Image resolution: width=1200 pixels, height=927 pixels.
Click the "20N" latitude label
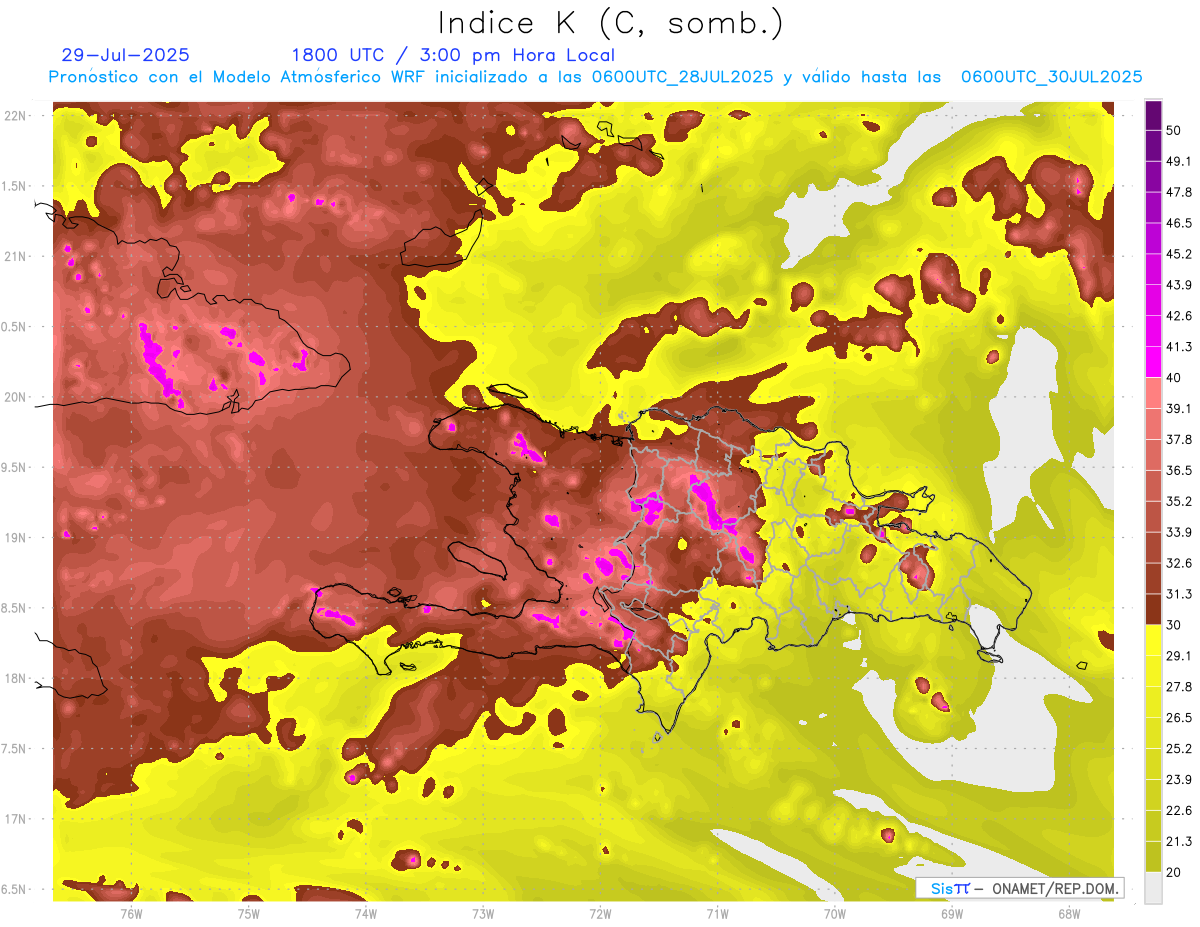pyautogui.click(x=16, y=397)
